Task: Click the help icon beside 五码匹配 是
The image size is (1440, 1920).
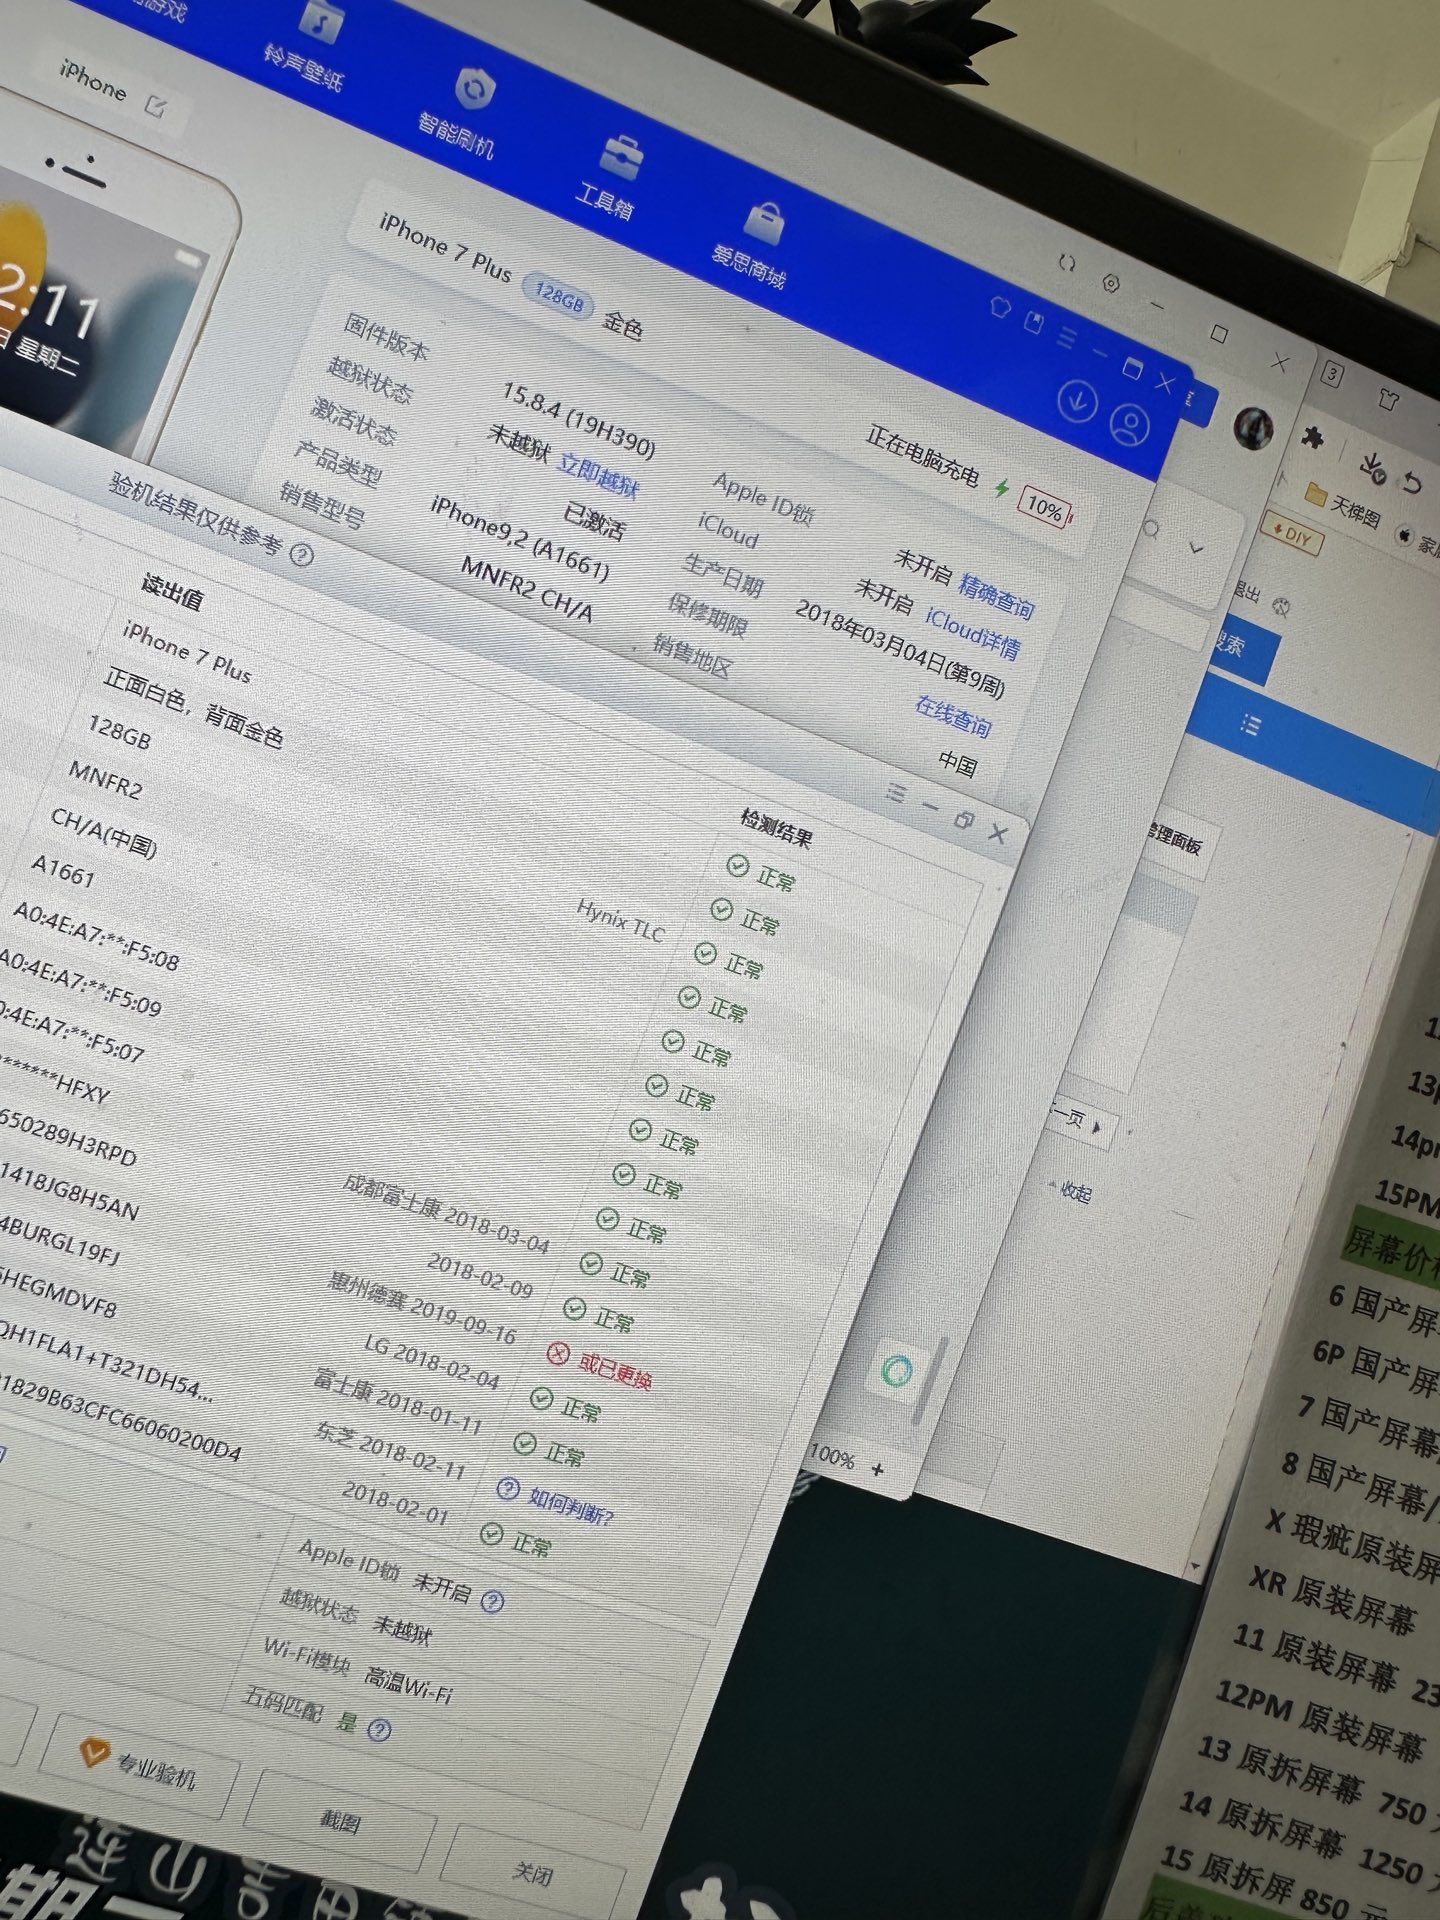Action: pos(379,1729)
